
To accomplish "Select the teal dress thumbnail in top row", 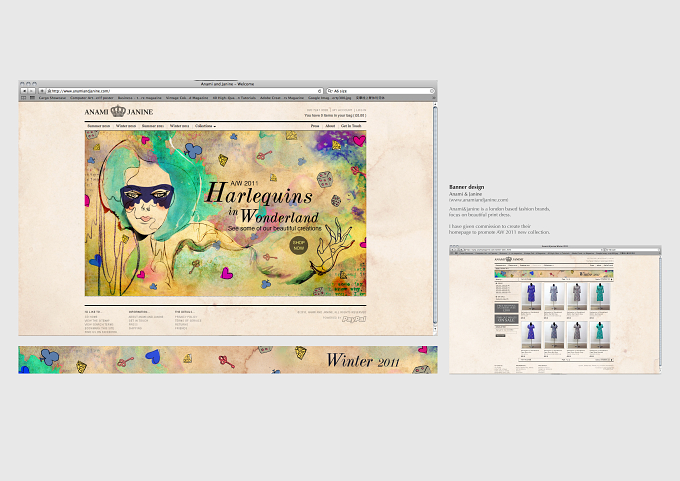I will click(x=600, y=296).
